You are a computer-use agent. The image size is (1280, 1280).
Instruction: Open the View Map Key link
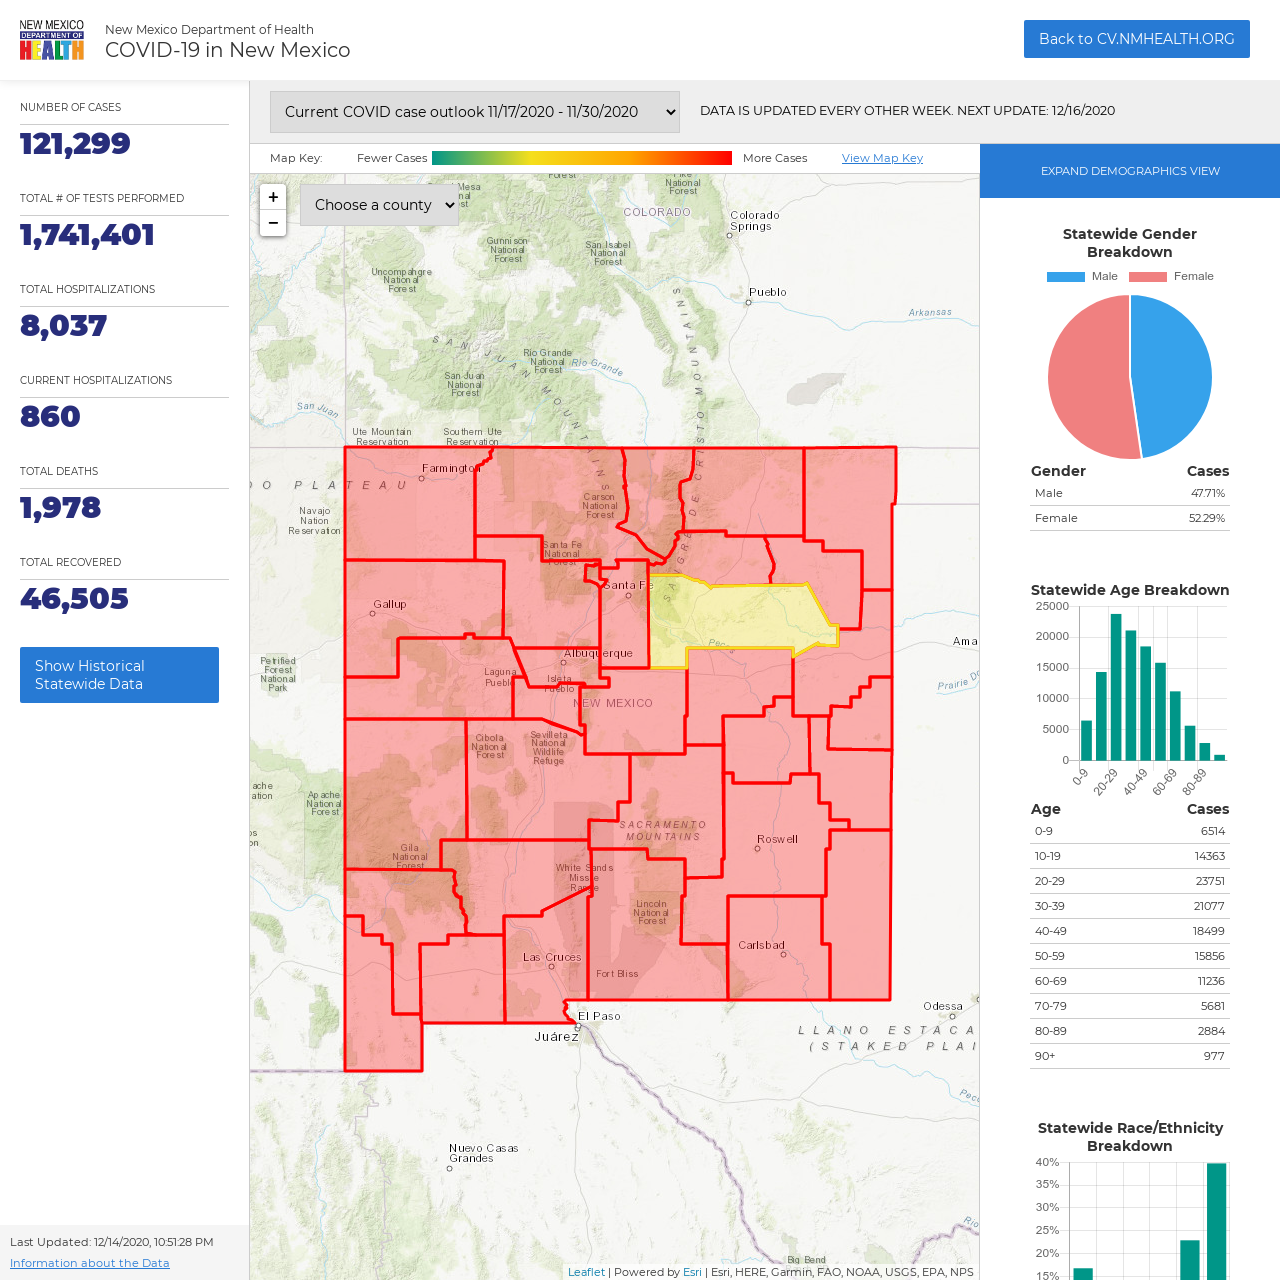coord(882,158)
